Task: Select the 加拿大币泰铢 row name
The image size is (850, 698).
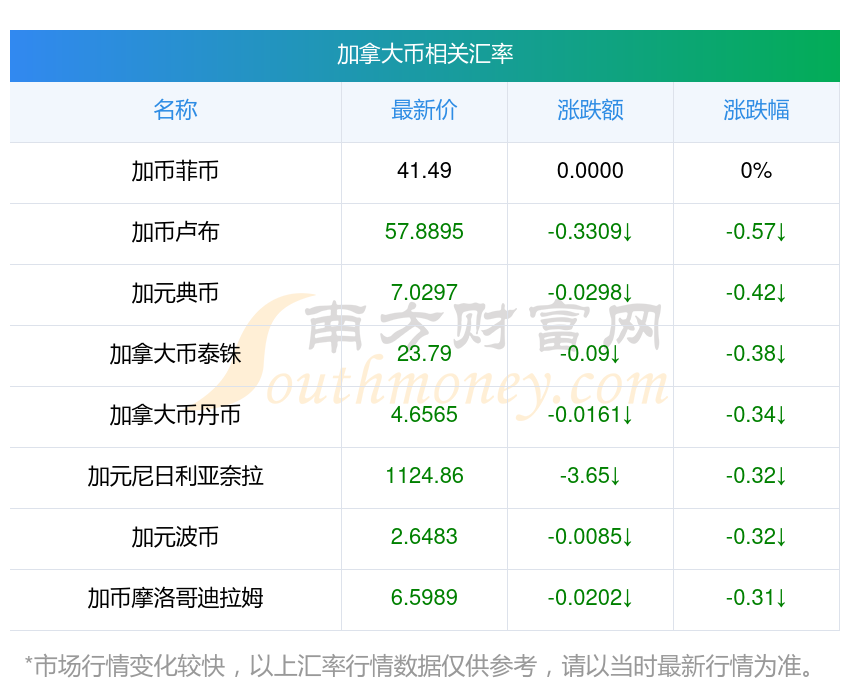Action: pyautogui.click(x=175, y=354)
